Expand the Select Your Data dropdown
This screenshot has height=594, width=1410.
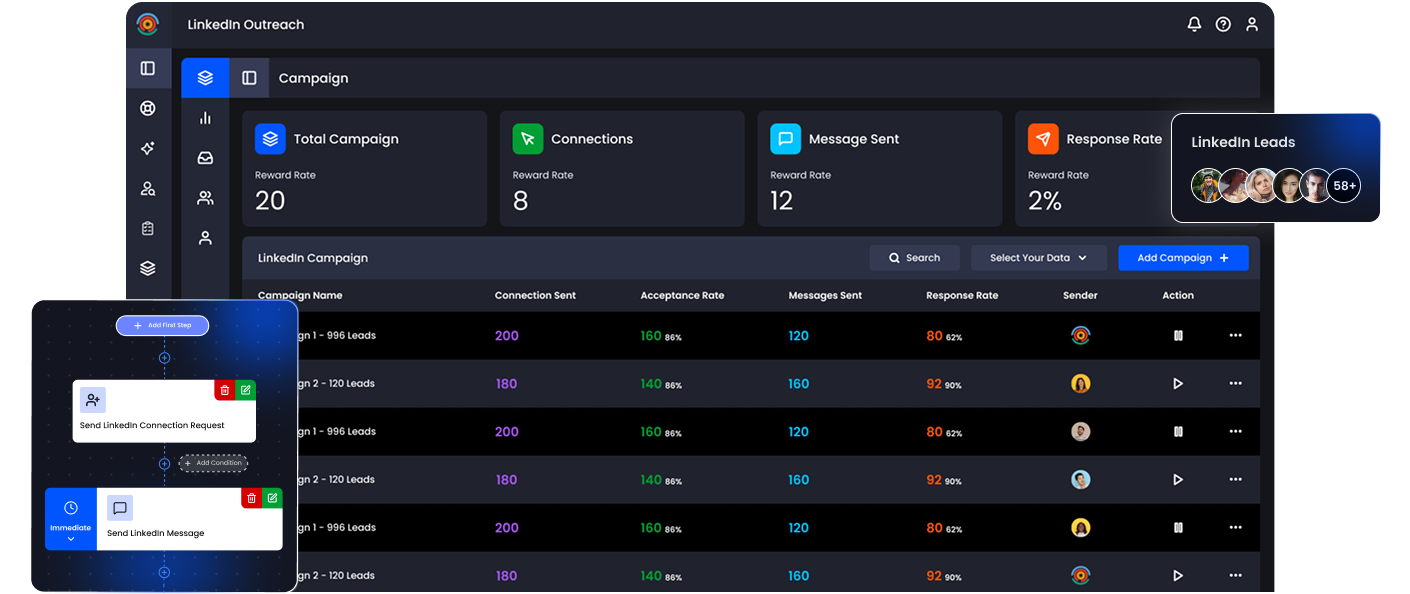(x=1039, y=258)
